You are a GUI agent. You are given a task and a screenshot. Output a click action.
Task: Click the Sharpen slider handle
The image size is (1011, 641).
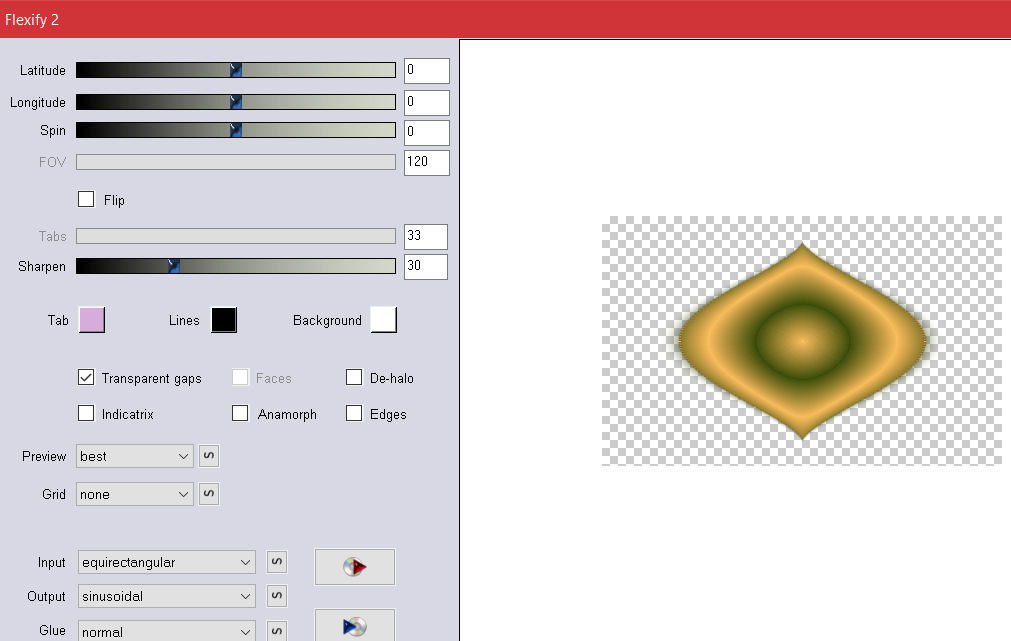[174, 266]
